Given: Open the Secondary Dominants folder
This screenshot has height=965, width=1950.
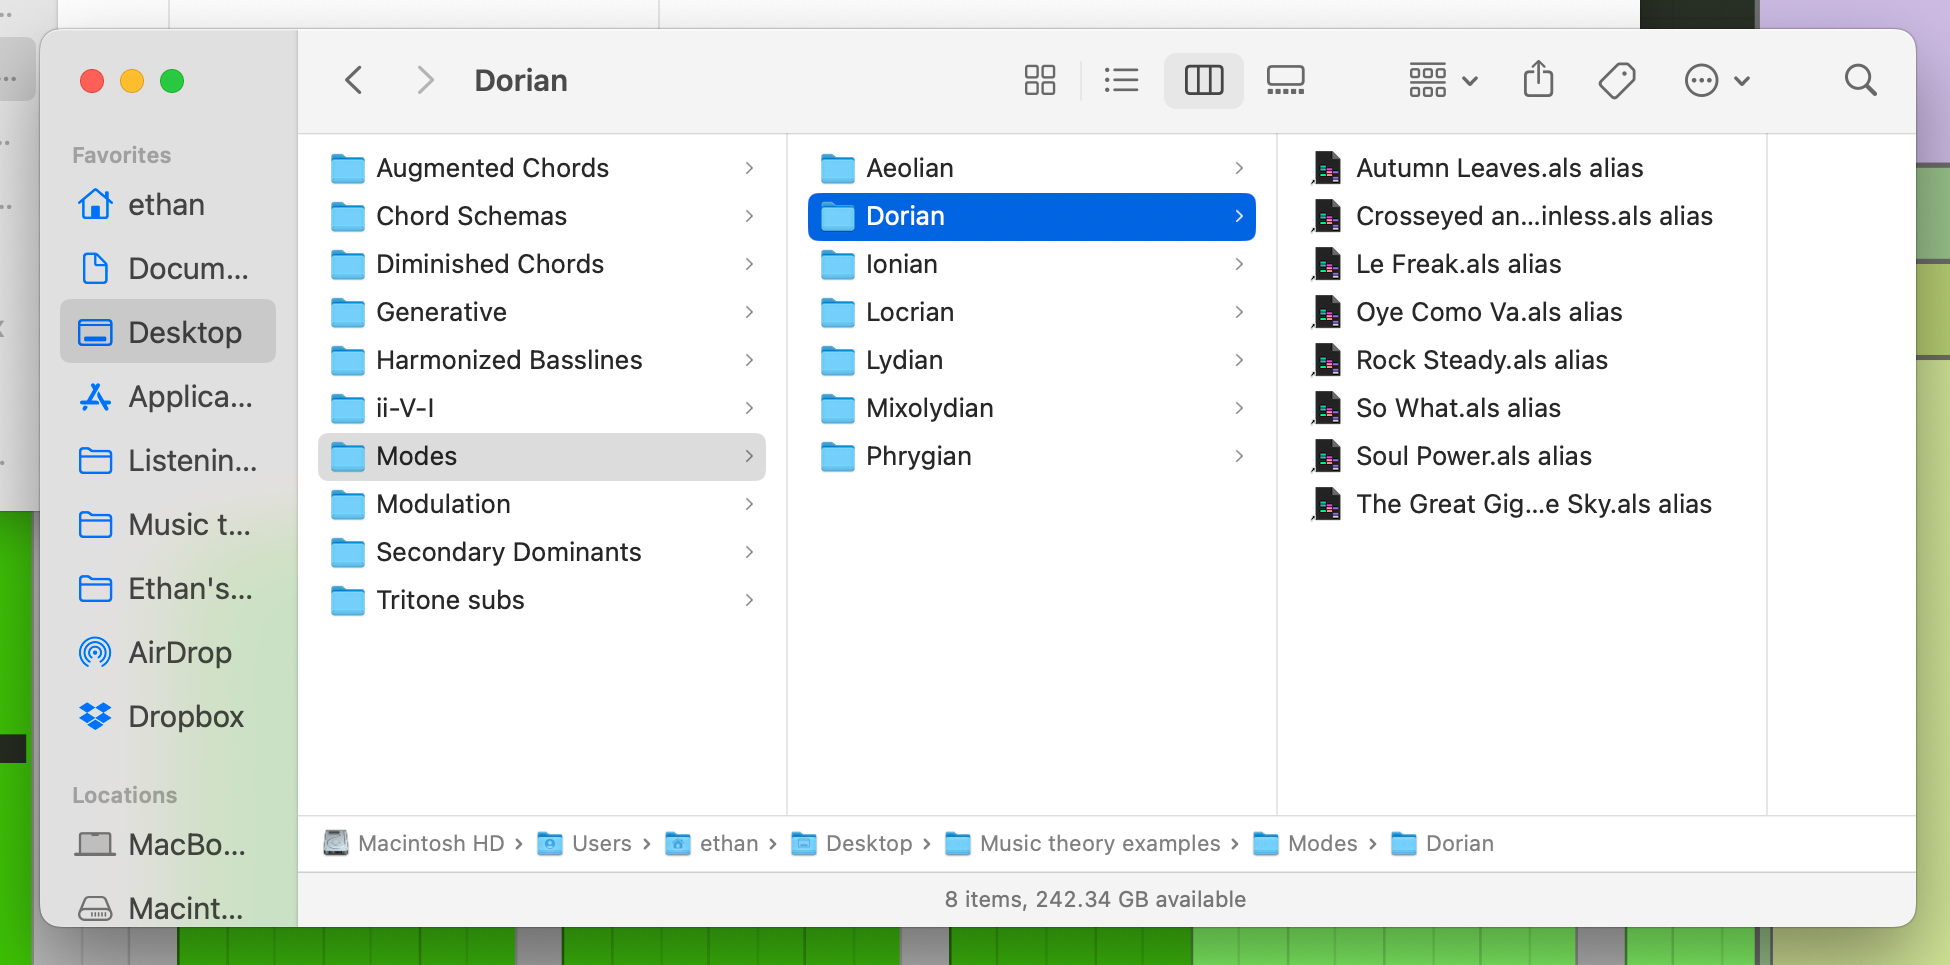Looking at the screenshot, I should point(508,552).
